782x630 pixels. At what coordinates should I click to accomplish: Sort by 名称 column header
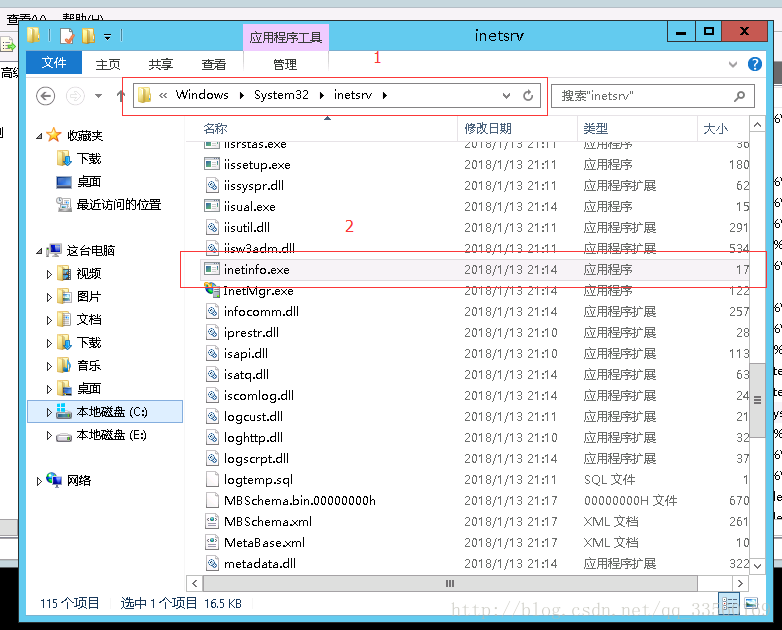click(x=215, y=129)
